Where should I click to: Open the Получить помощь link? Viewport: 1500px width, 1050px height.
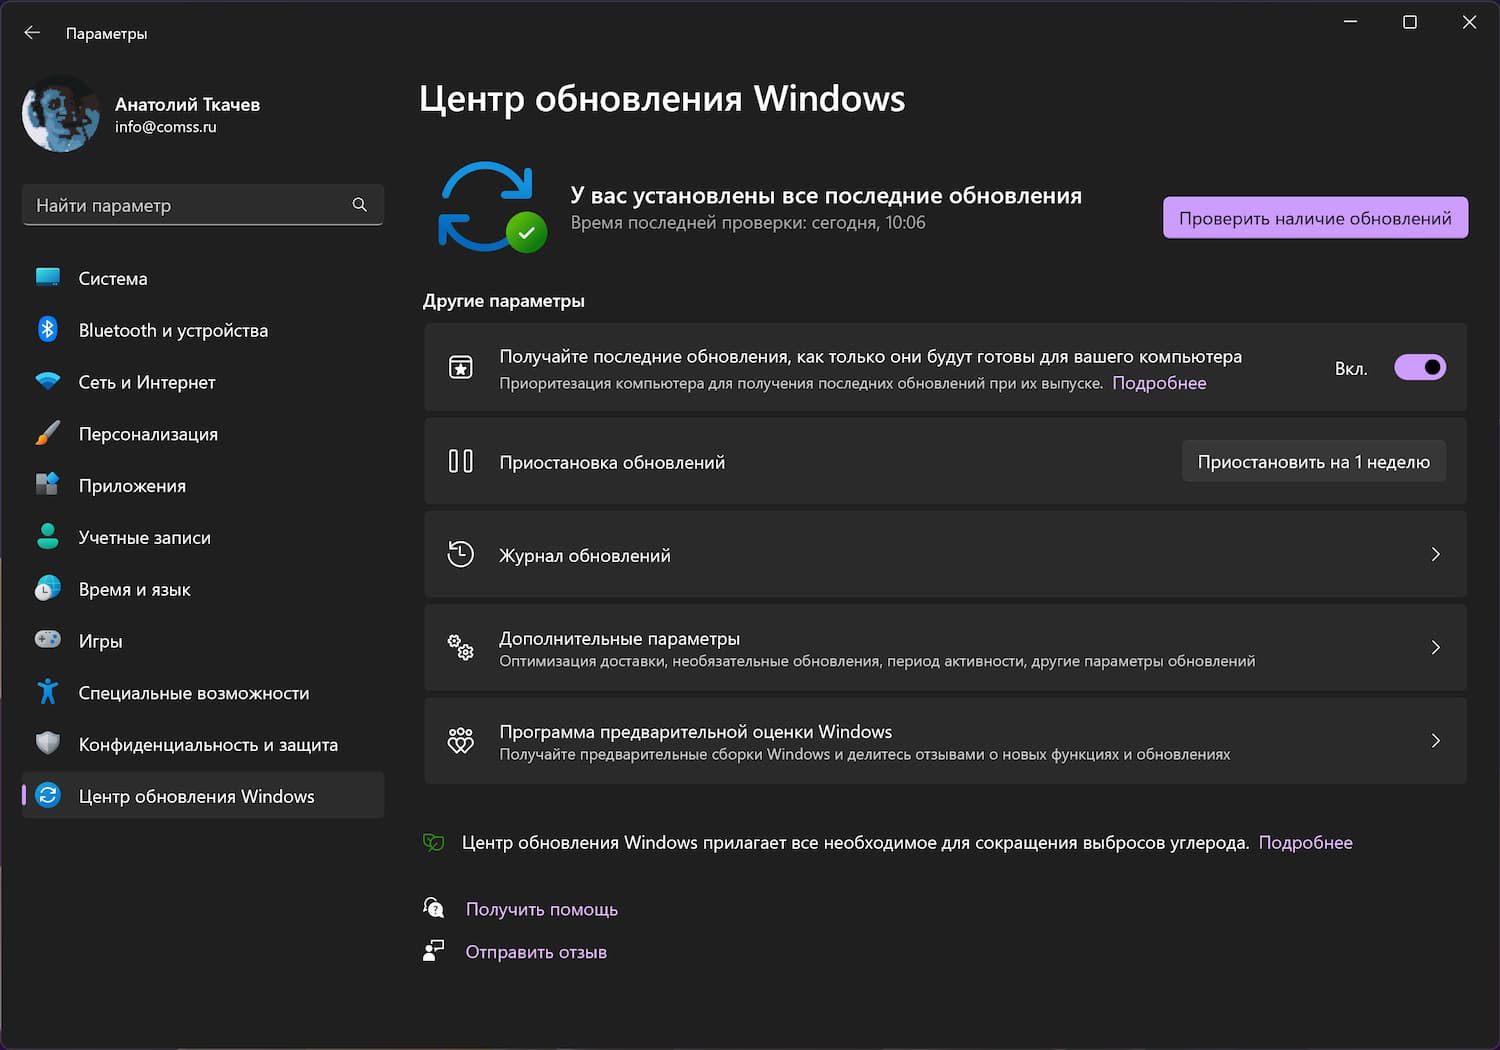coord(541,909)
